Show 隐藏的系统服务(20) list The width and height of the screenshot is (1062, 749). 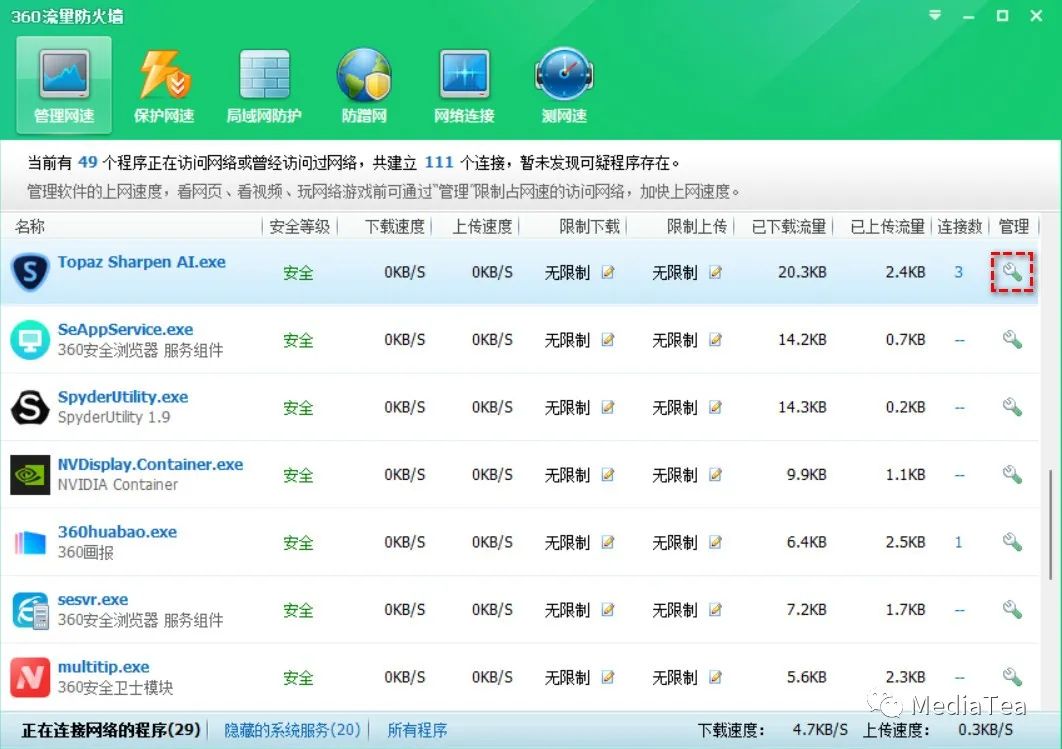click(292, 730)
